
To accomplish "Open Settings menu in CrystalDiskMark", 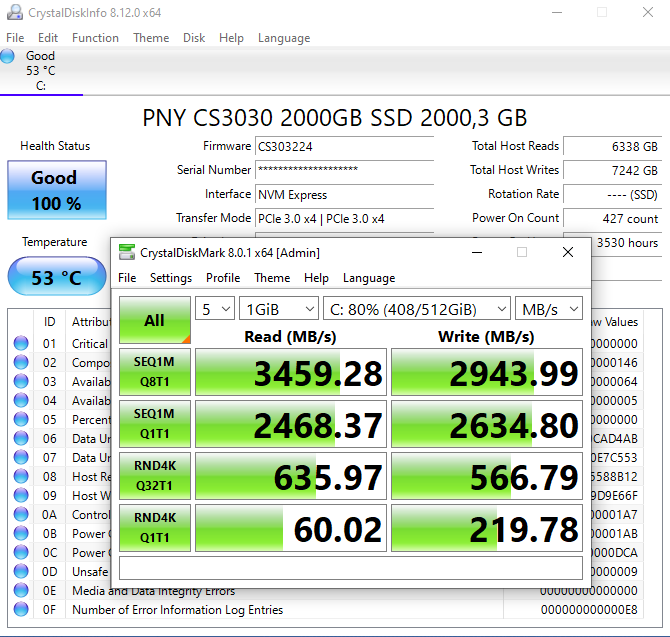I will pyautogui.click(x=170, y=278).
